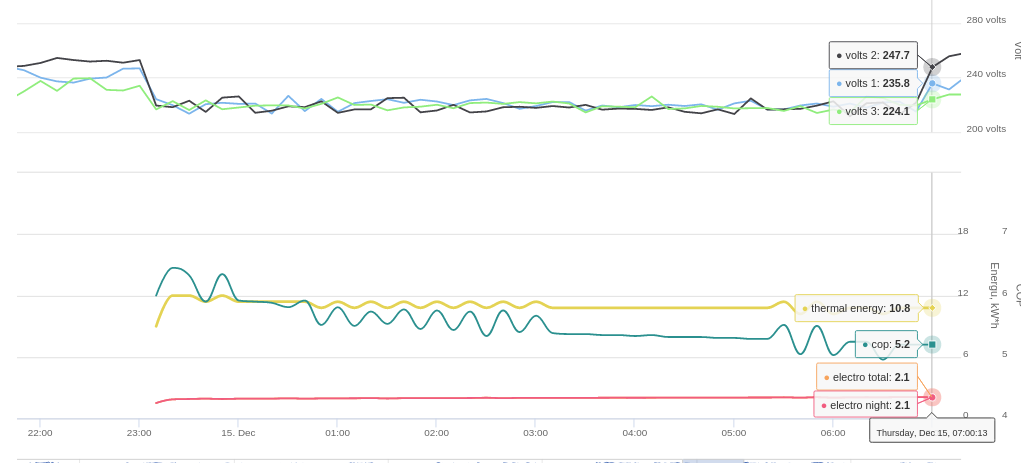Click the Thursday, Dec 15, 07:00:13 date label
This screenshot has width=1021, height=463.
point(931,432)
